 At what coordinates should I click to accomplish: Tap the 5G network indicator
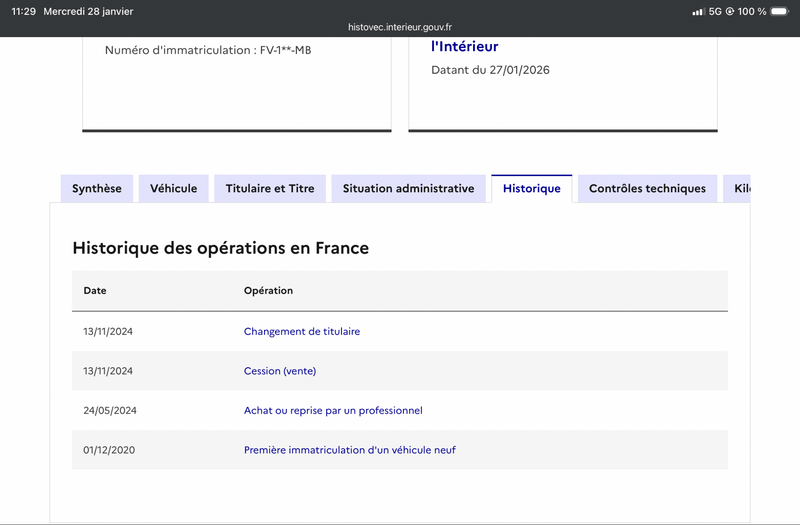pyautogui.click(x=715, y=12)
